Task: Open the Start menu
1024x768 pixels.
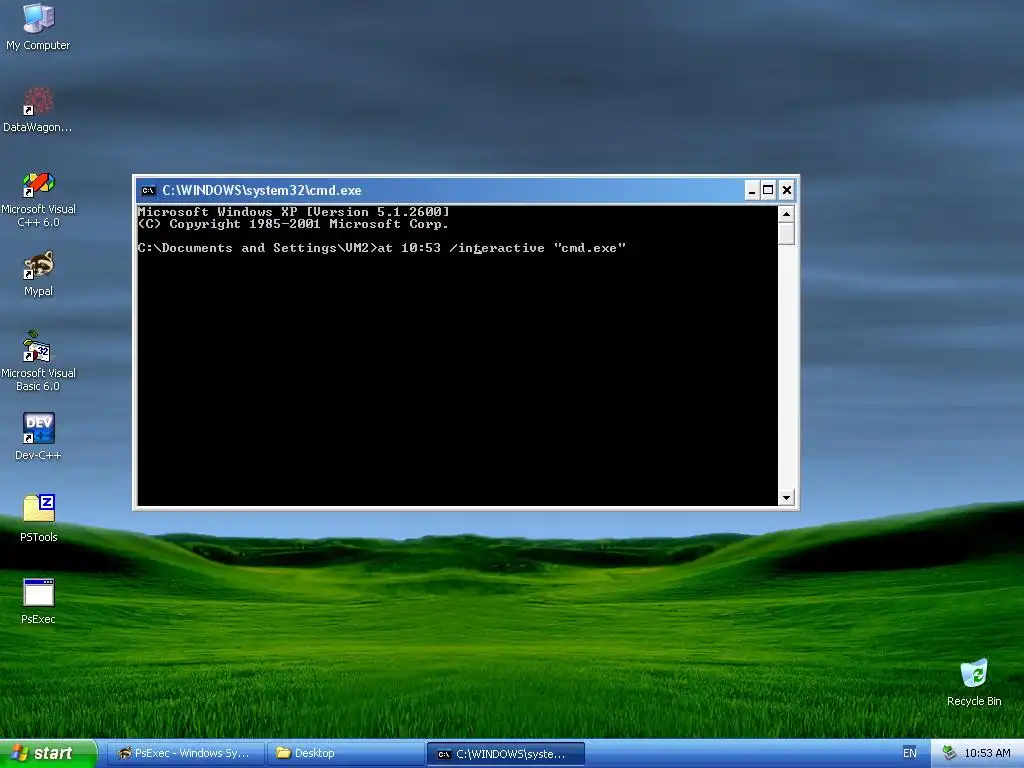Action: click(48, 754)
